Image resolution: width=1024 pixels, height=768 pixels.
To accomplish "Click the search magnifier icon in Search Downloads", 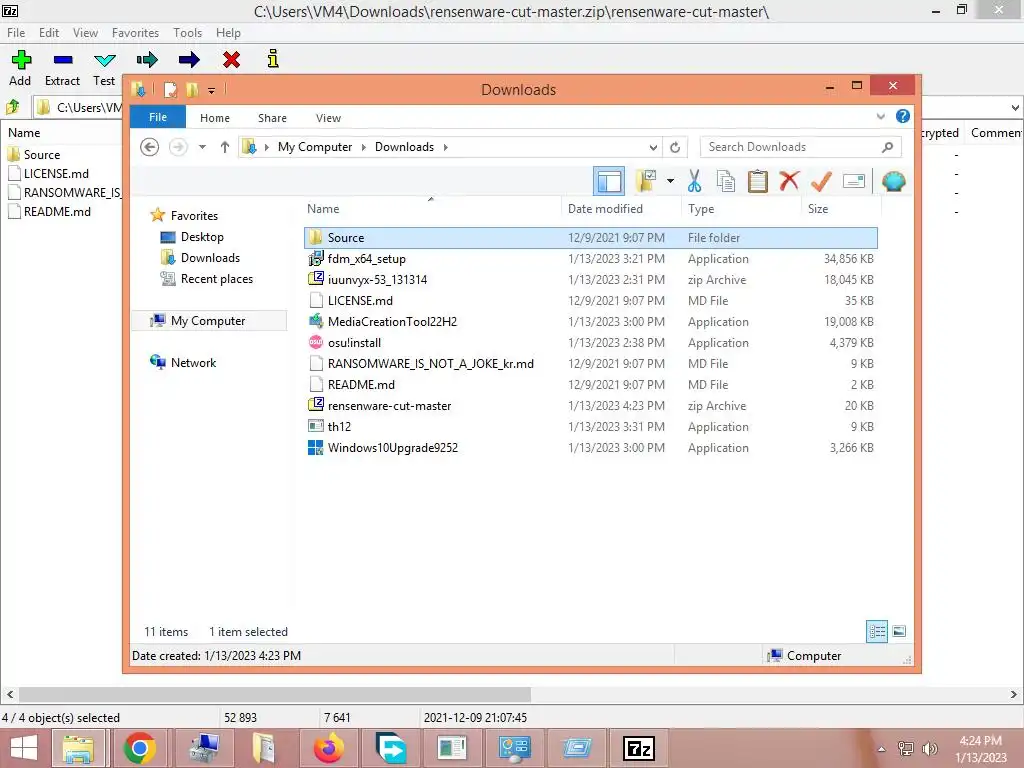I will tap(887, 147).
